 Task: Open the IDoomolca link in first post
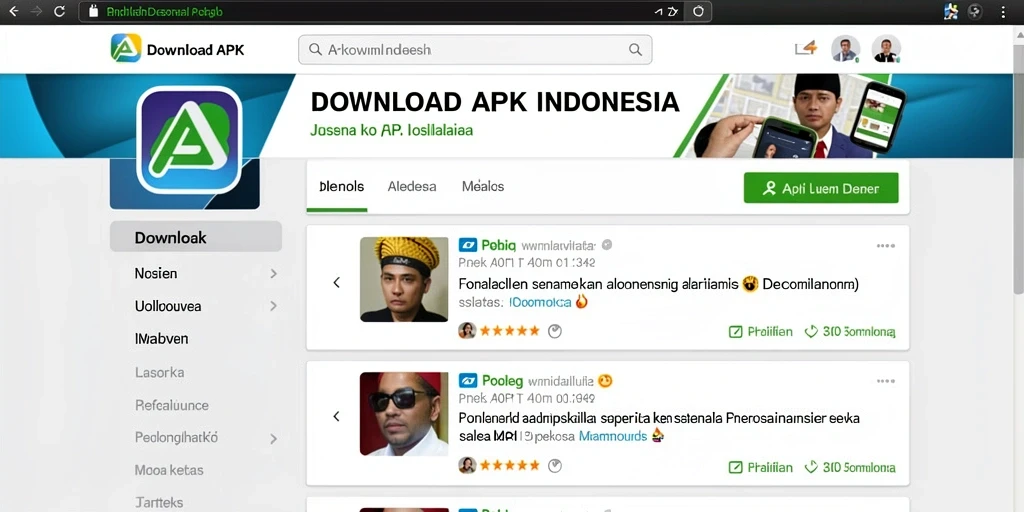point(540,302)
